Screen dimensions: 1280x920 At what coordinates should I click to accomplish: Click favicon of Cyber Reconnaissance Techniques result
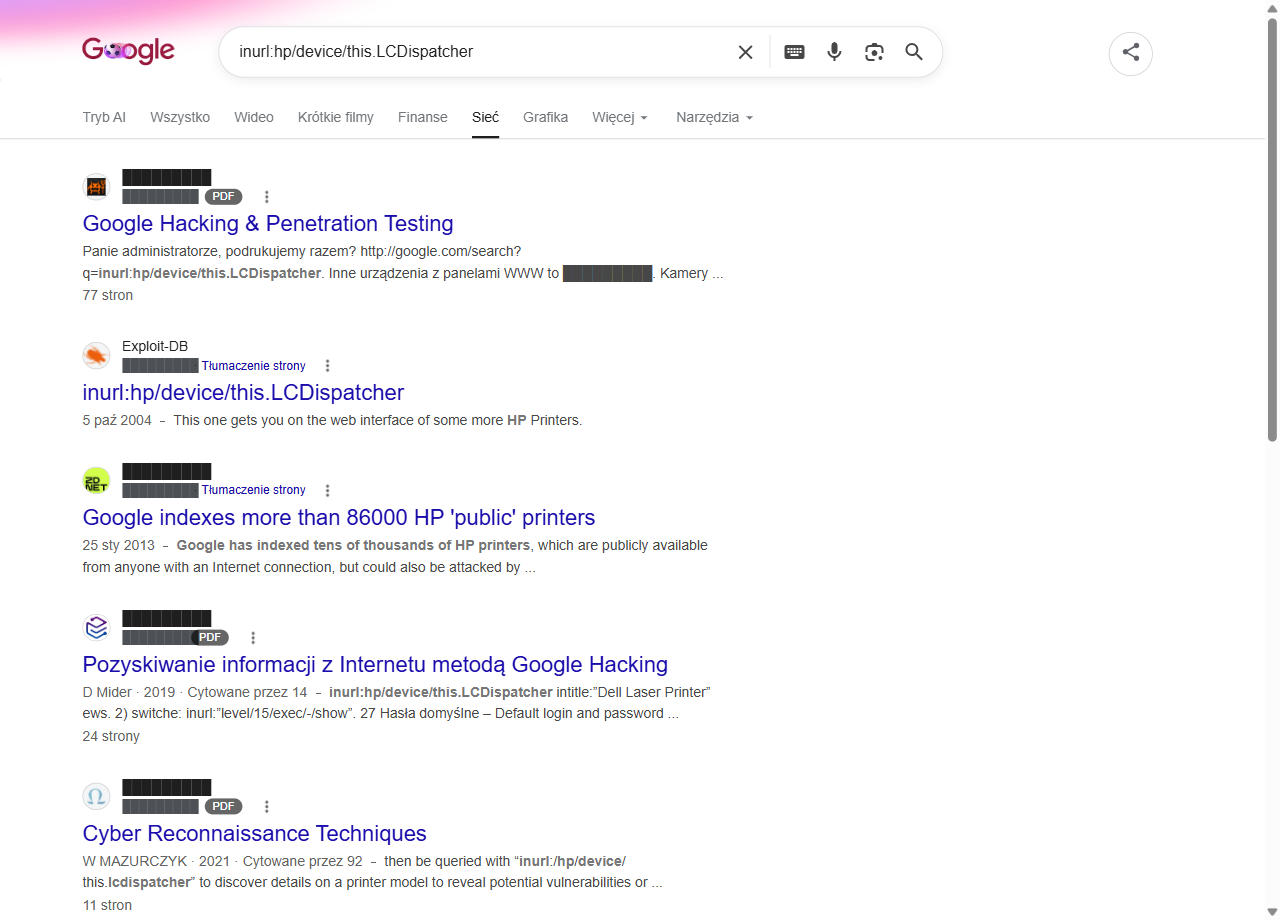pyautogui.click(x=96, y=796)
